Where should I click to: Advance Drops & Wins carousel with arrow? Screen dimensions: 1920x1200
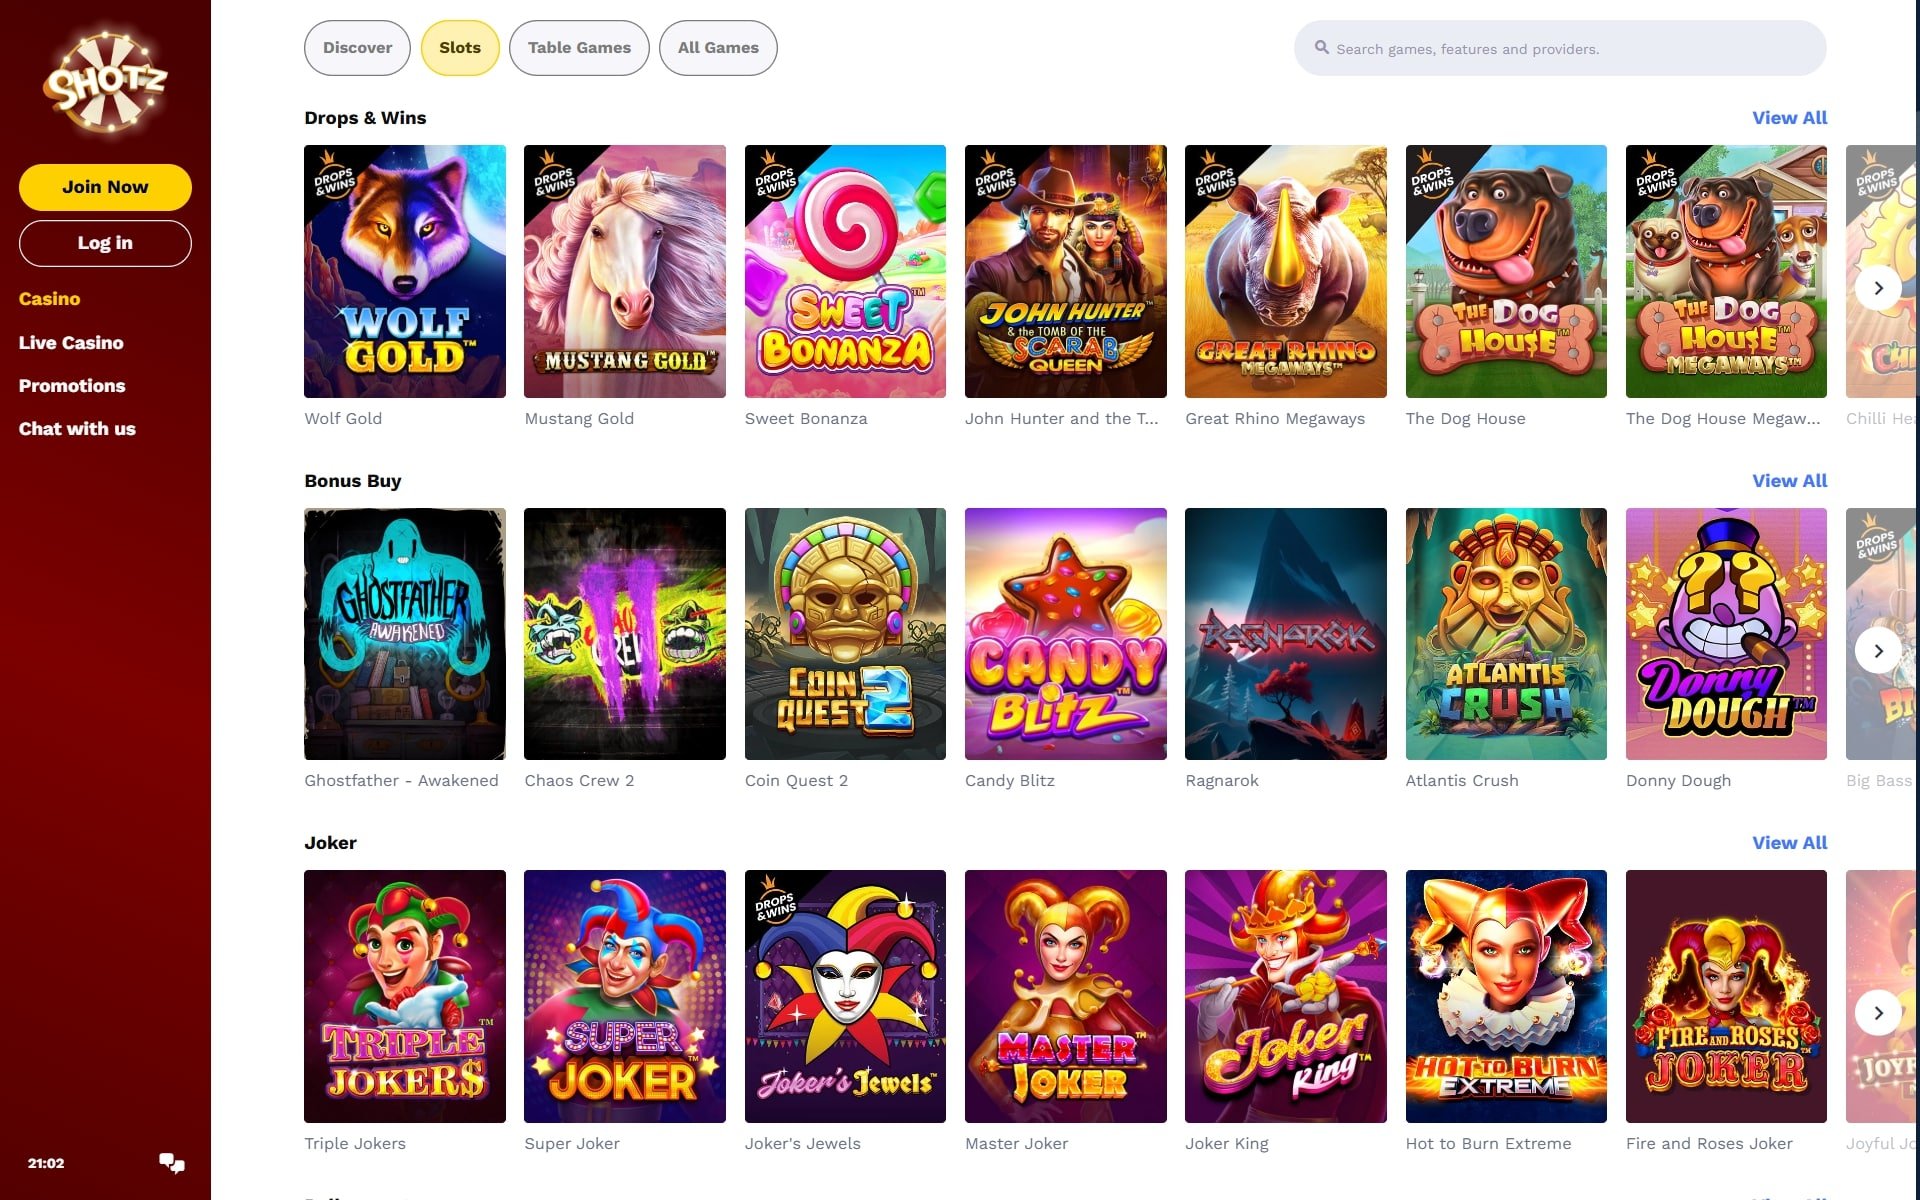coord(1878,288)
